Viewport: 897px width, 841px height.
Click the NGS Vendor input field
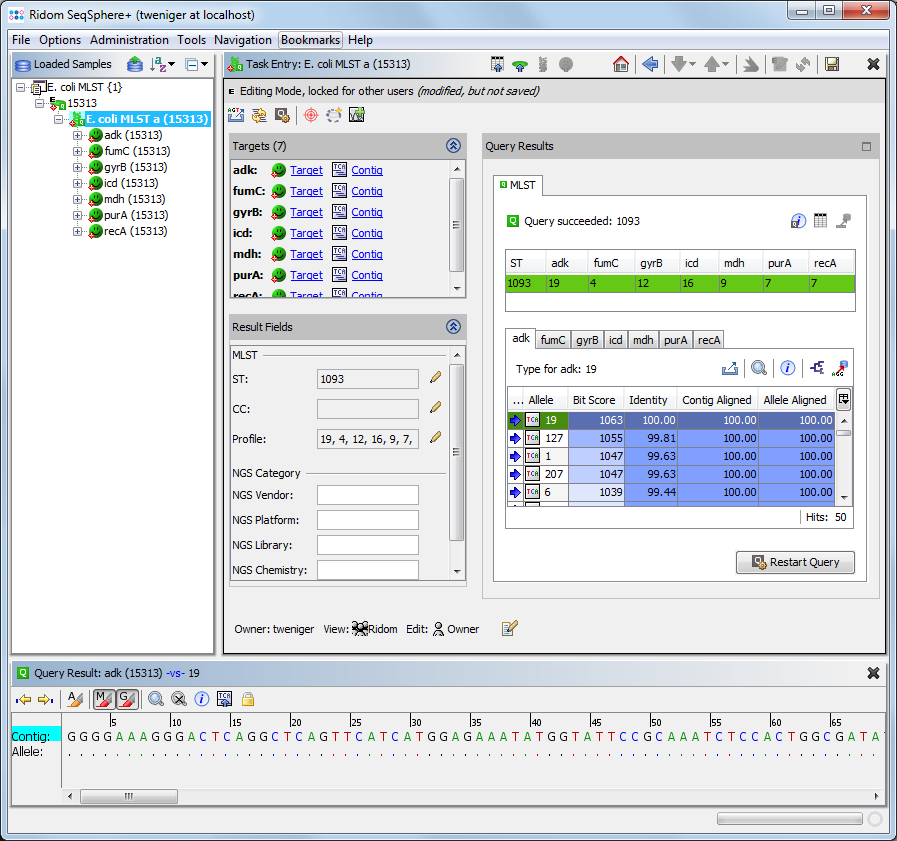[x=367, y=495]
